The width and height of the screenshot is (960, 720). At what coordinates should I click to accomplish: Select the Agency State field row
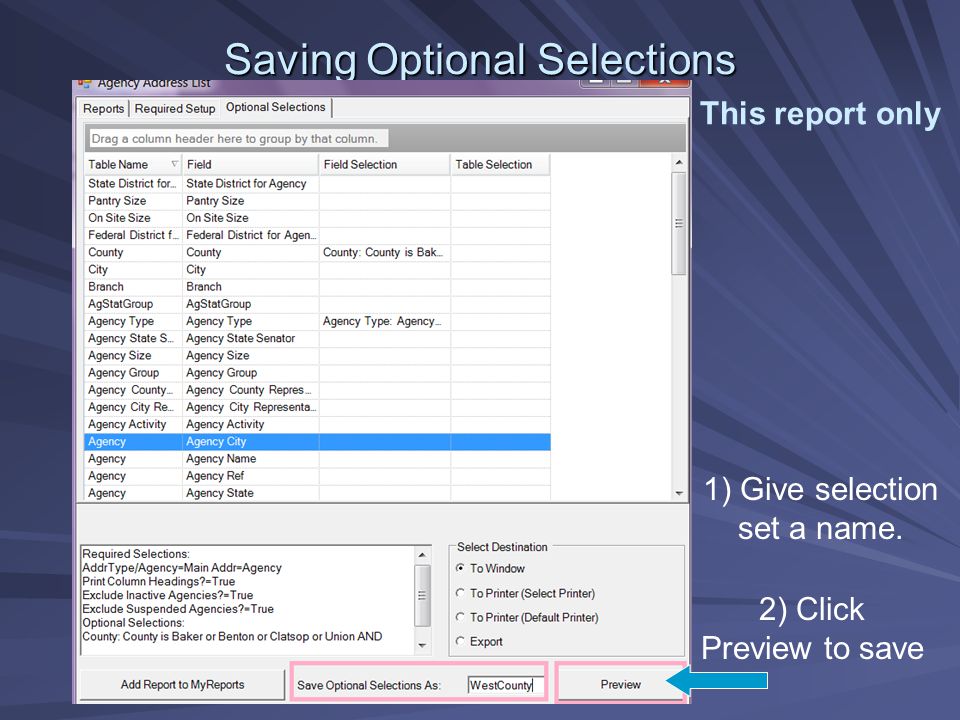click(x=317, y=493)
